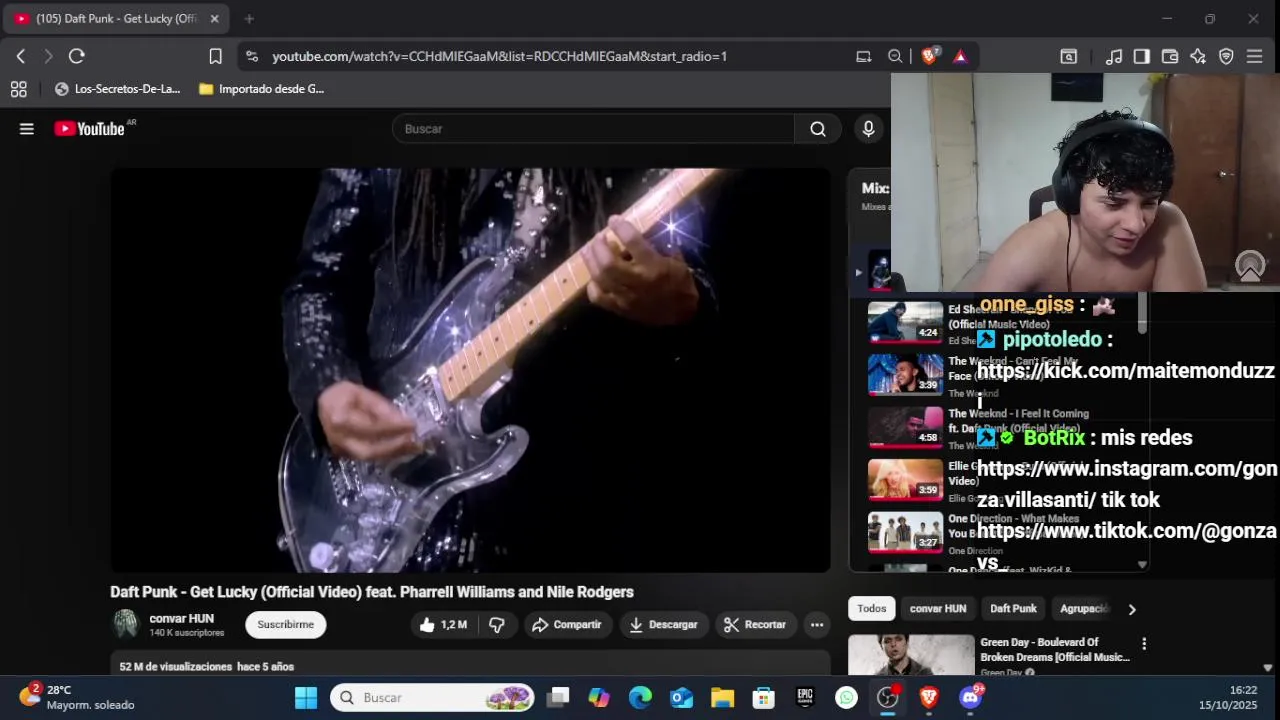The width and height of the screenshot is (1280, 720).
Task: Download the video with Descargar
Action: pos(663,624)
